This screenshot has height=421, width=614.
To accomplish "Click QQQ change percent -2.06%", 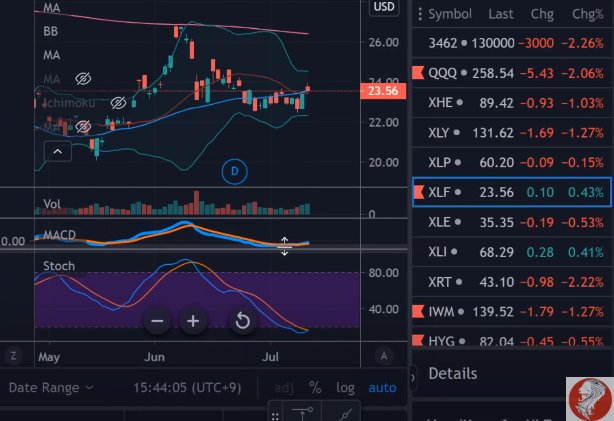I will 583,73.
